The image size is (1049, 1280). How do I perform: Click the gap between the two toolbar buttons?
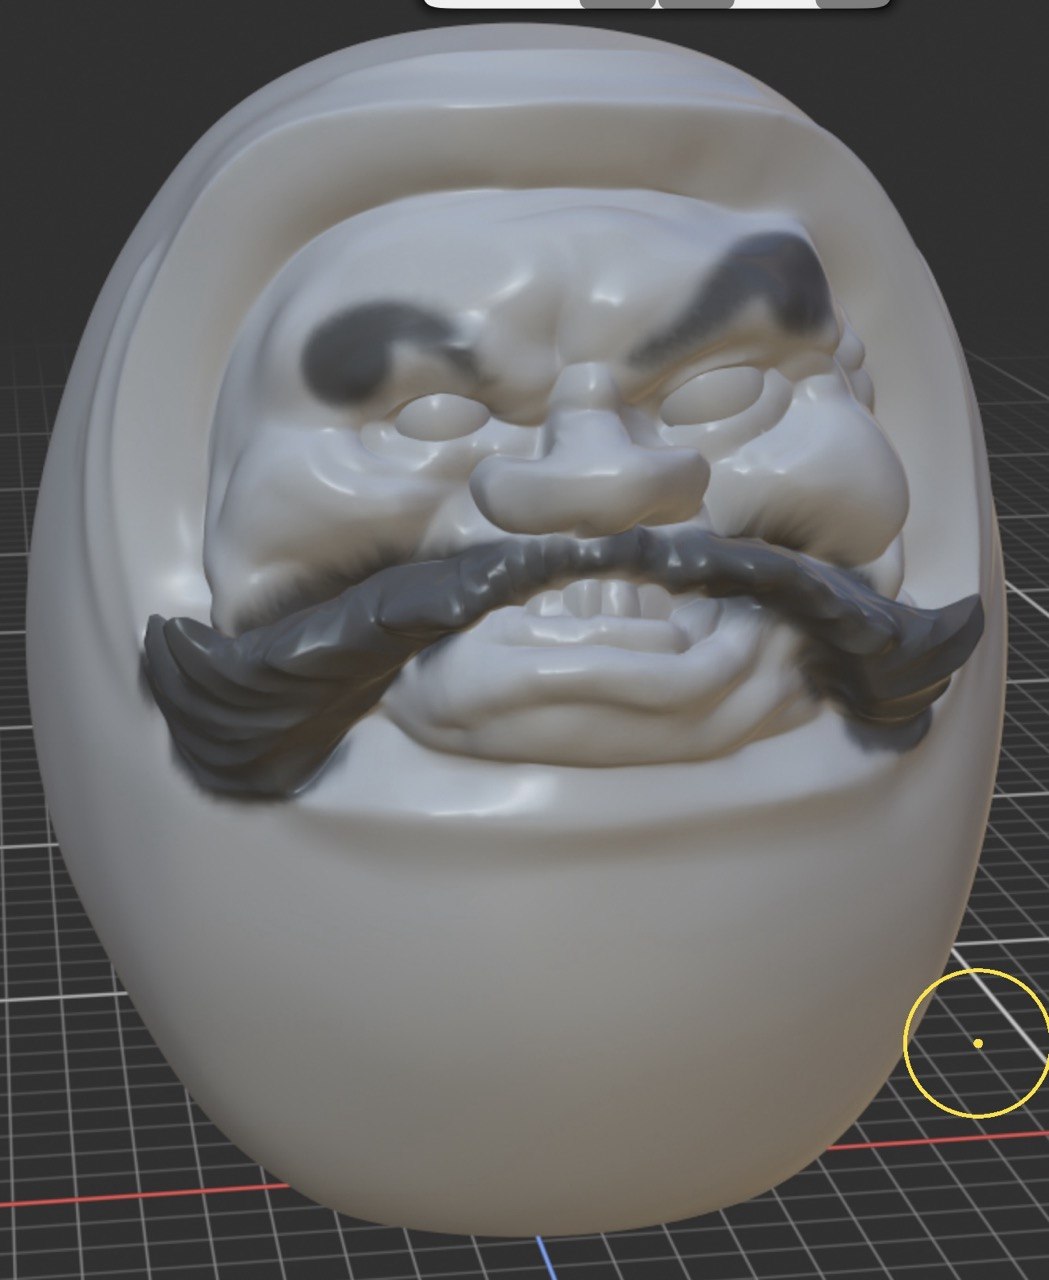coord(658,8)
